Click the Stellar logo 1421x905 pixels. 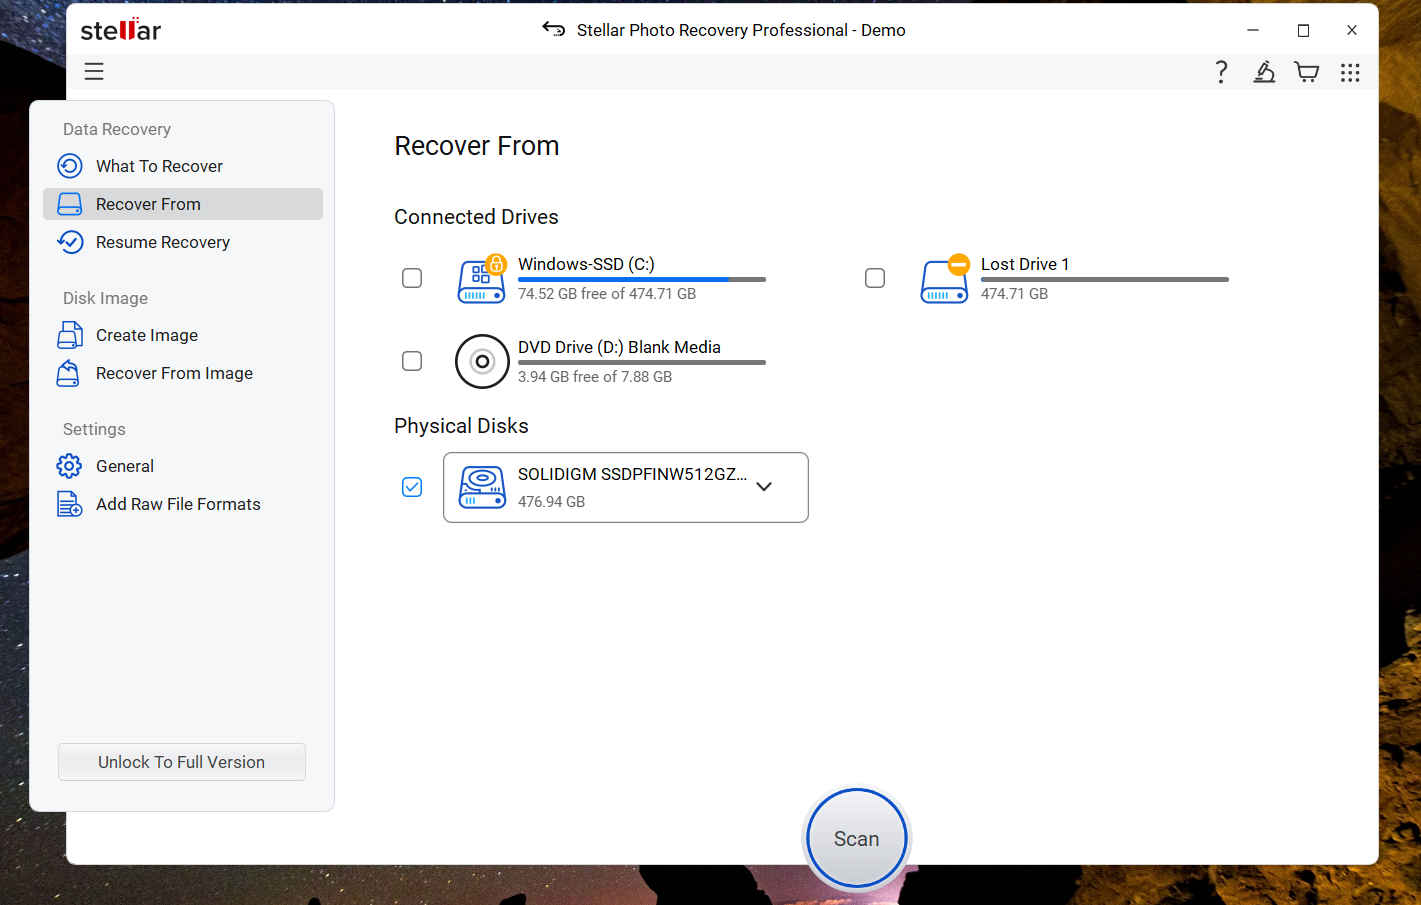(121, 29)
